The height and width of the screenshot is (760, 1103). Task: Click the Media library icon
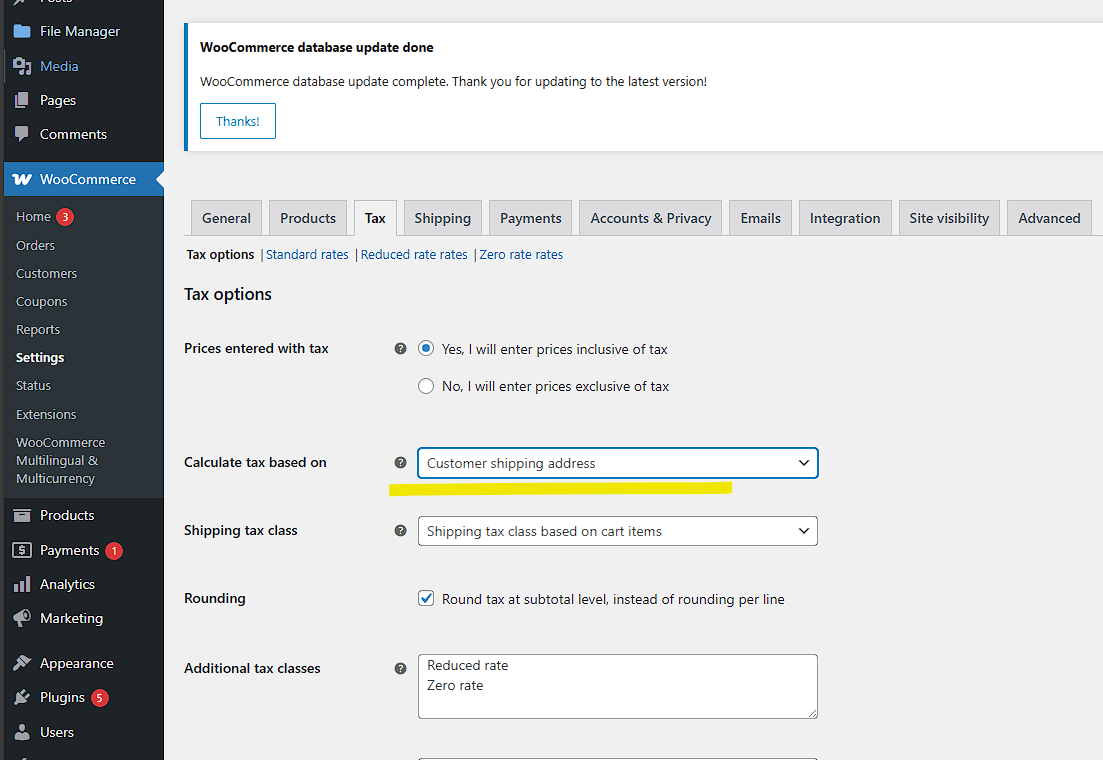[x=22, y=66]
